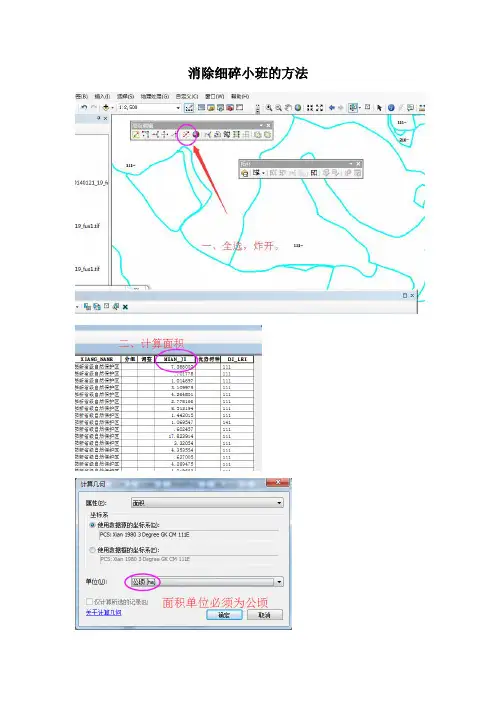Click the DI_LEI cell showing 141

[x=237, y=422]
